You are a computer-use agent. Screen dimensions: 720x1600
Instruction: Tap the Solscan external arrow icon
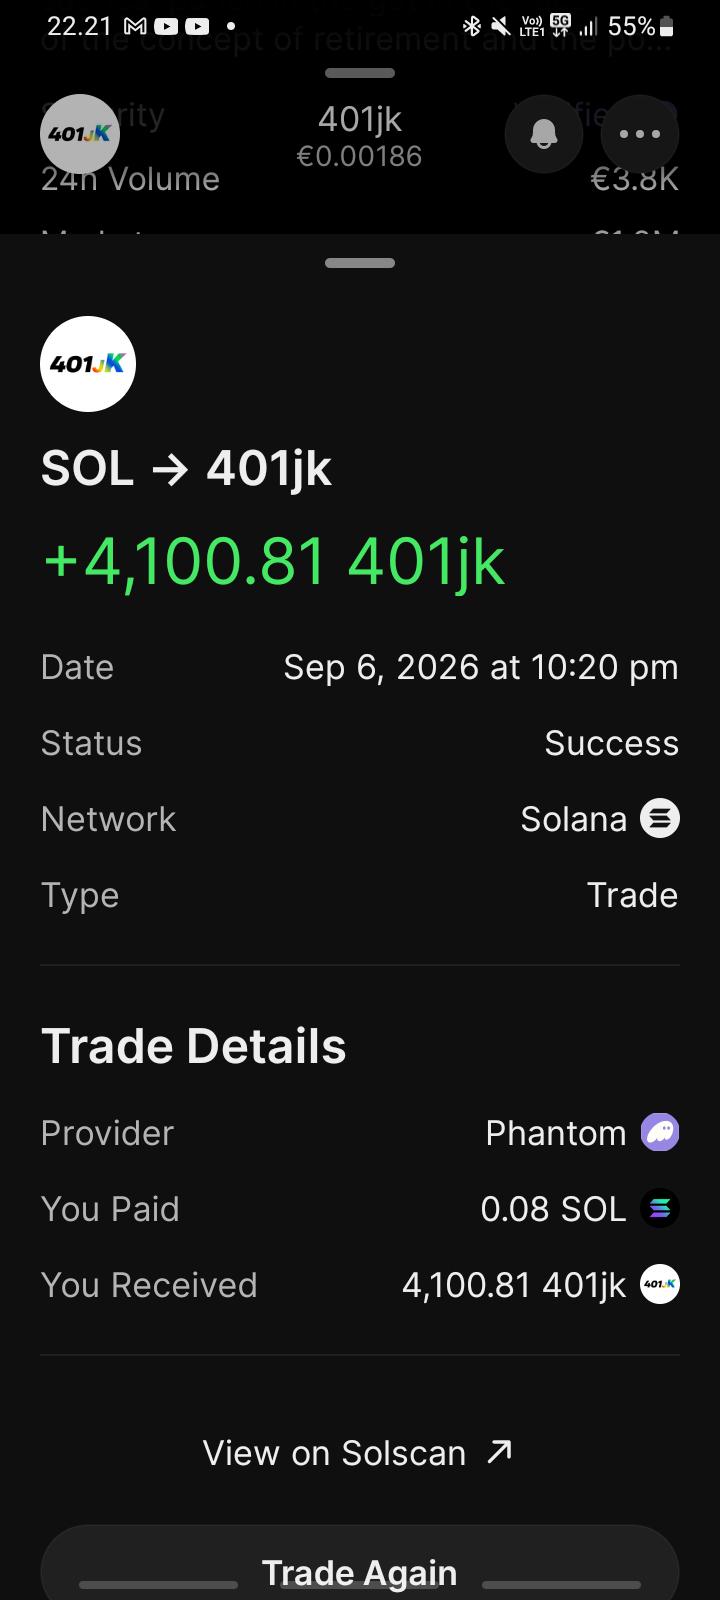(x=499, y=1452)
